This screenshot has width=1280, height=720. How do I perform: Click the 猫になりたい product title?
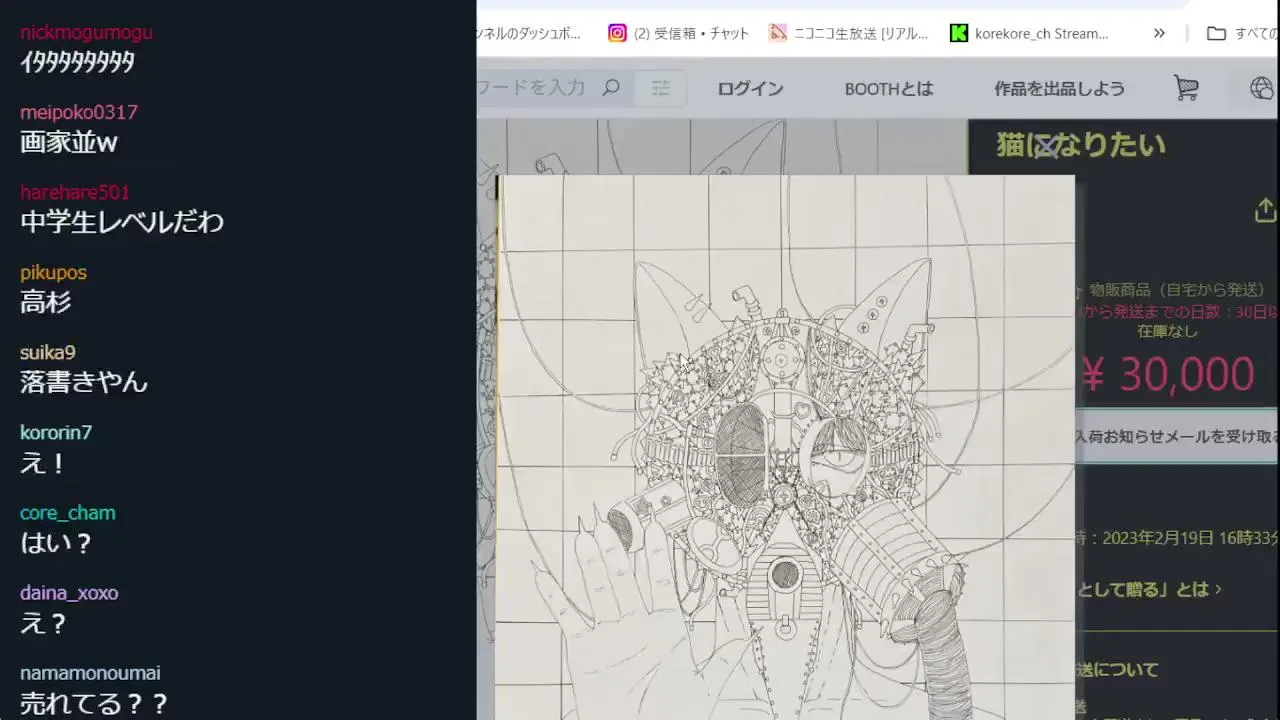click(1081, 145)
